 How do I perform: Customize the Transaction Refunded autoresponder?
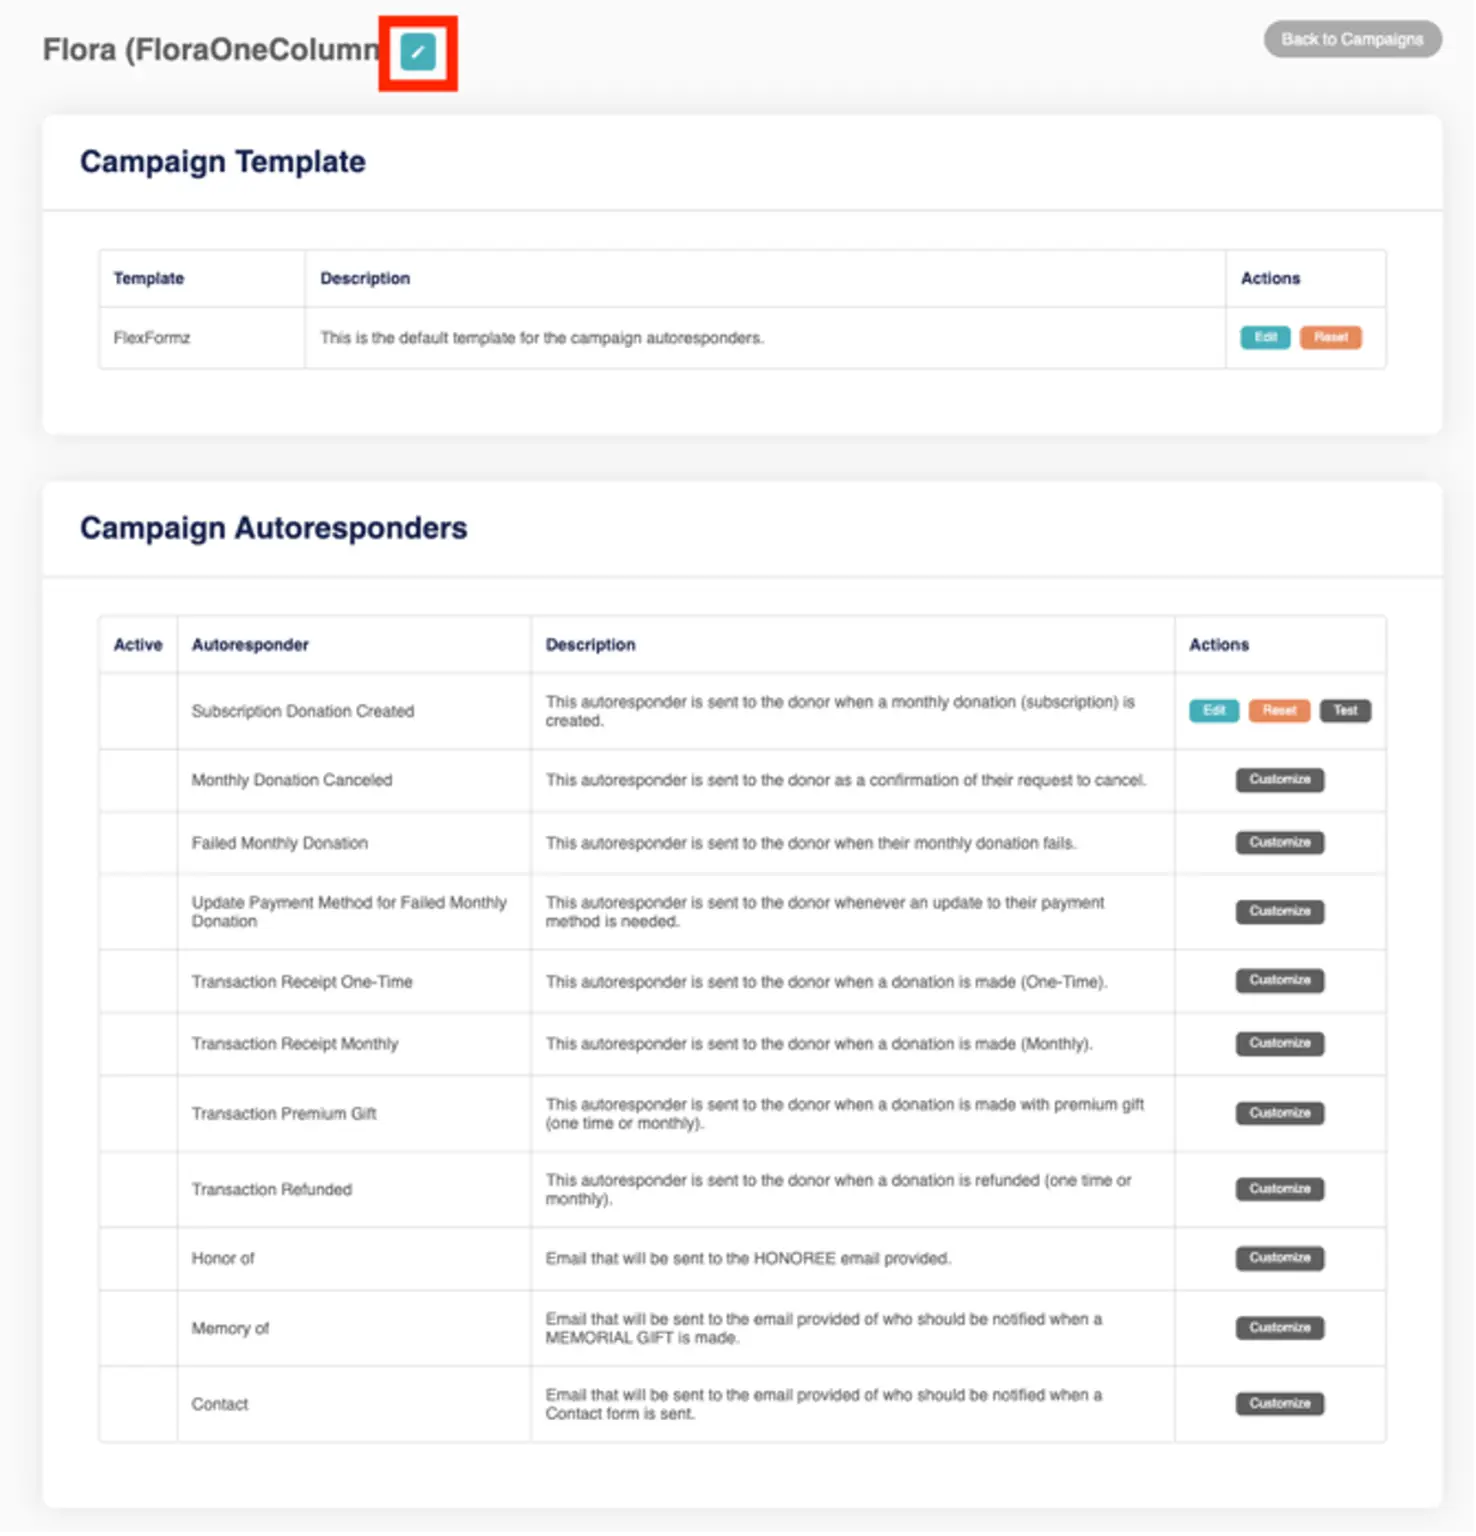pos(1279,1189)
